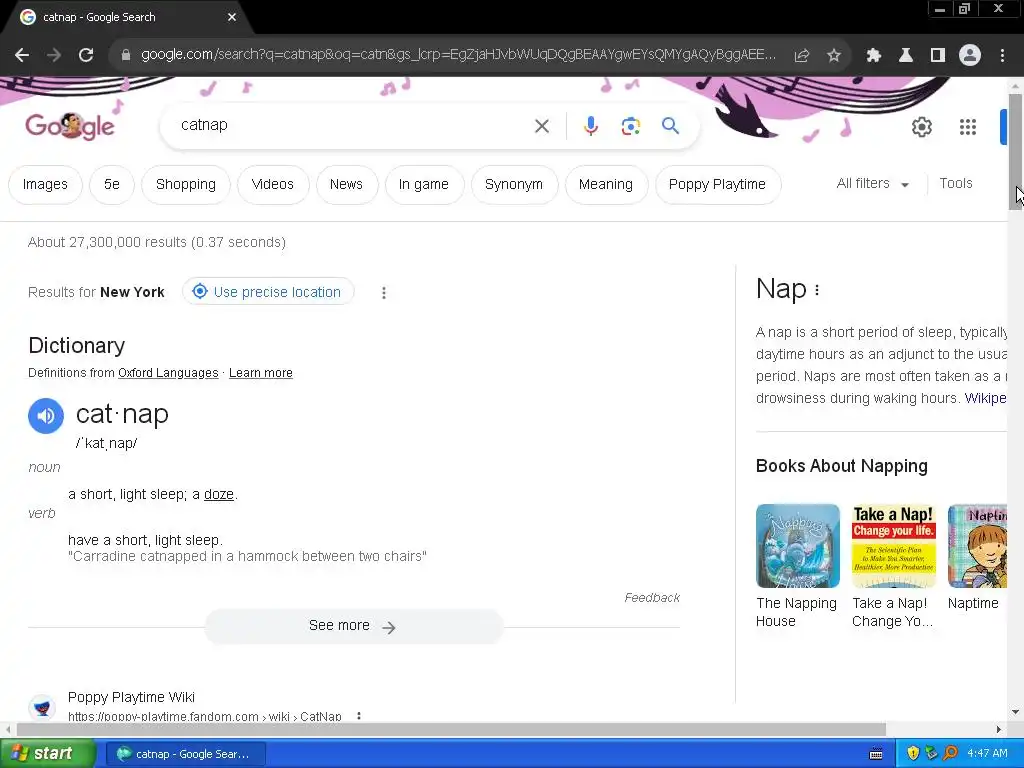The image size is (1024, 768).
Task: Reload the current page
Action: [86, 56]
